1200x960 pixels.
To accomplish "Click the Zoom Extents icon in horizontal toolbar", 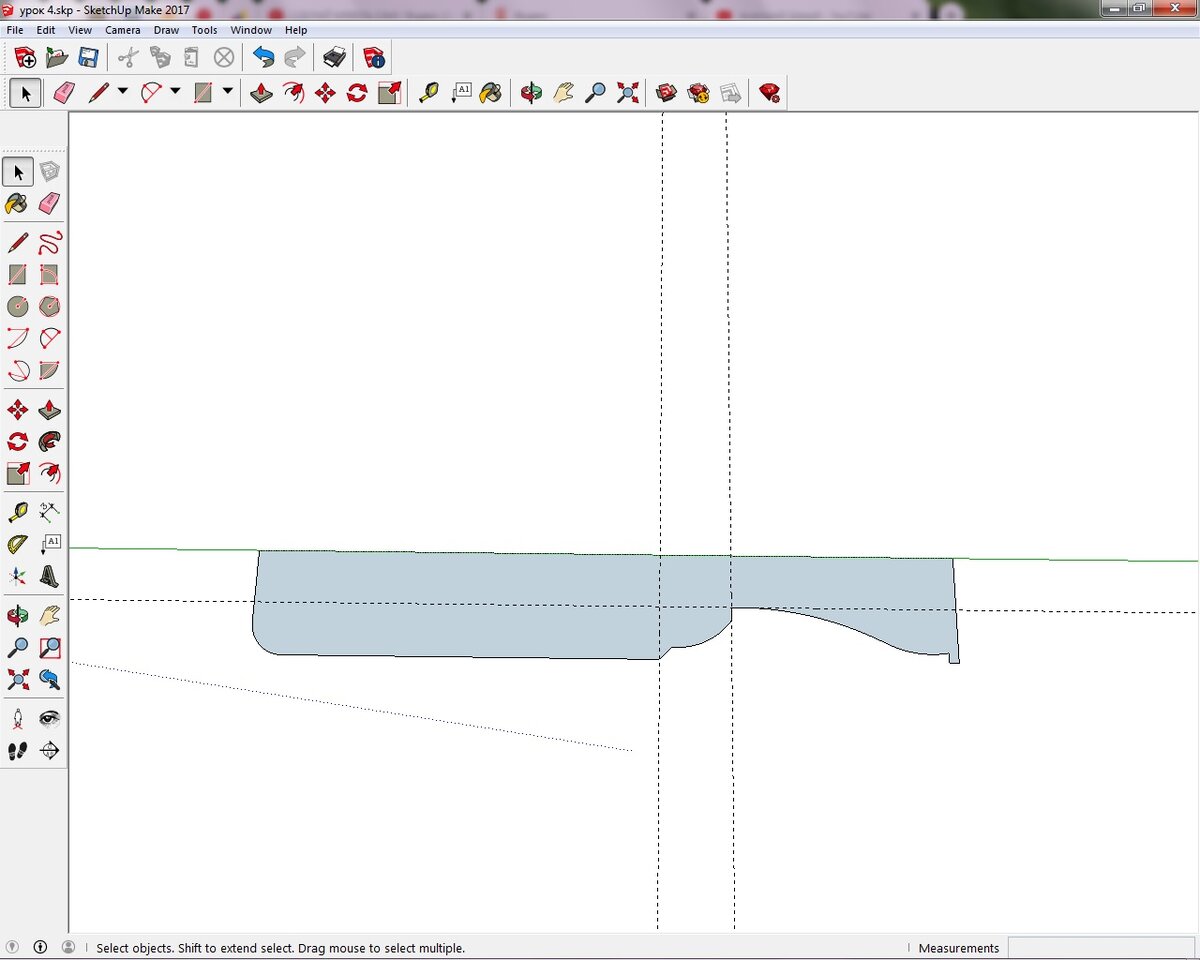I will [x=627, y=93].
